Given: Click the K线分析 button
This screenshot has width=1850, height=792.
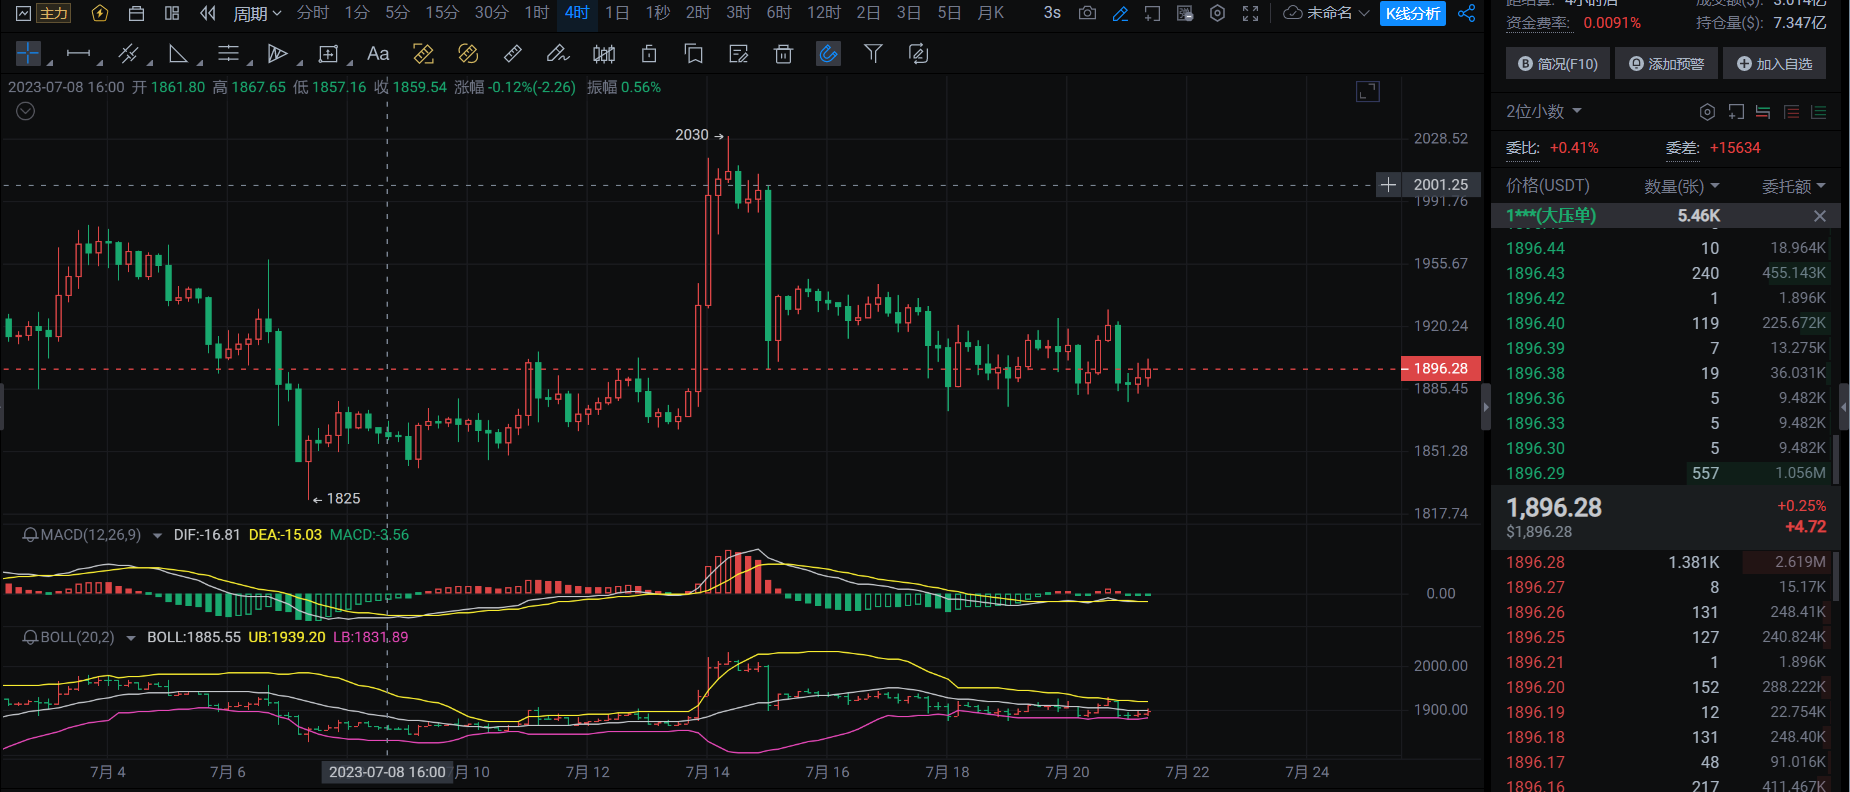Looking at the screenshot, I should pos(1412,13).
